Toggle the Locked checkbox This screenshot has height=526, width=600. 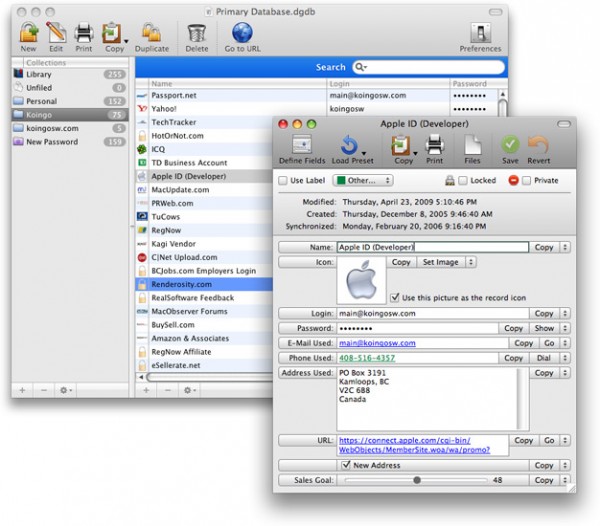pos(462,181)
